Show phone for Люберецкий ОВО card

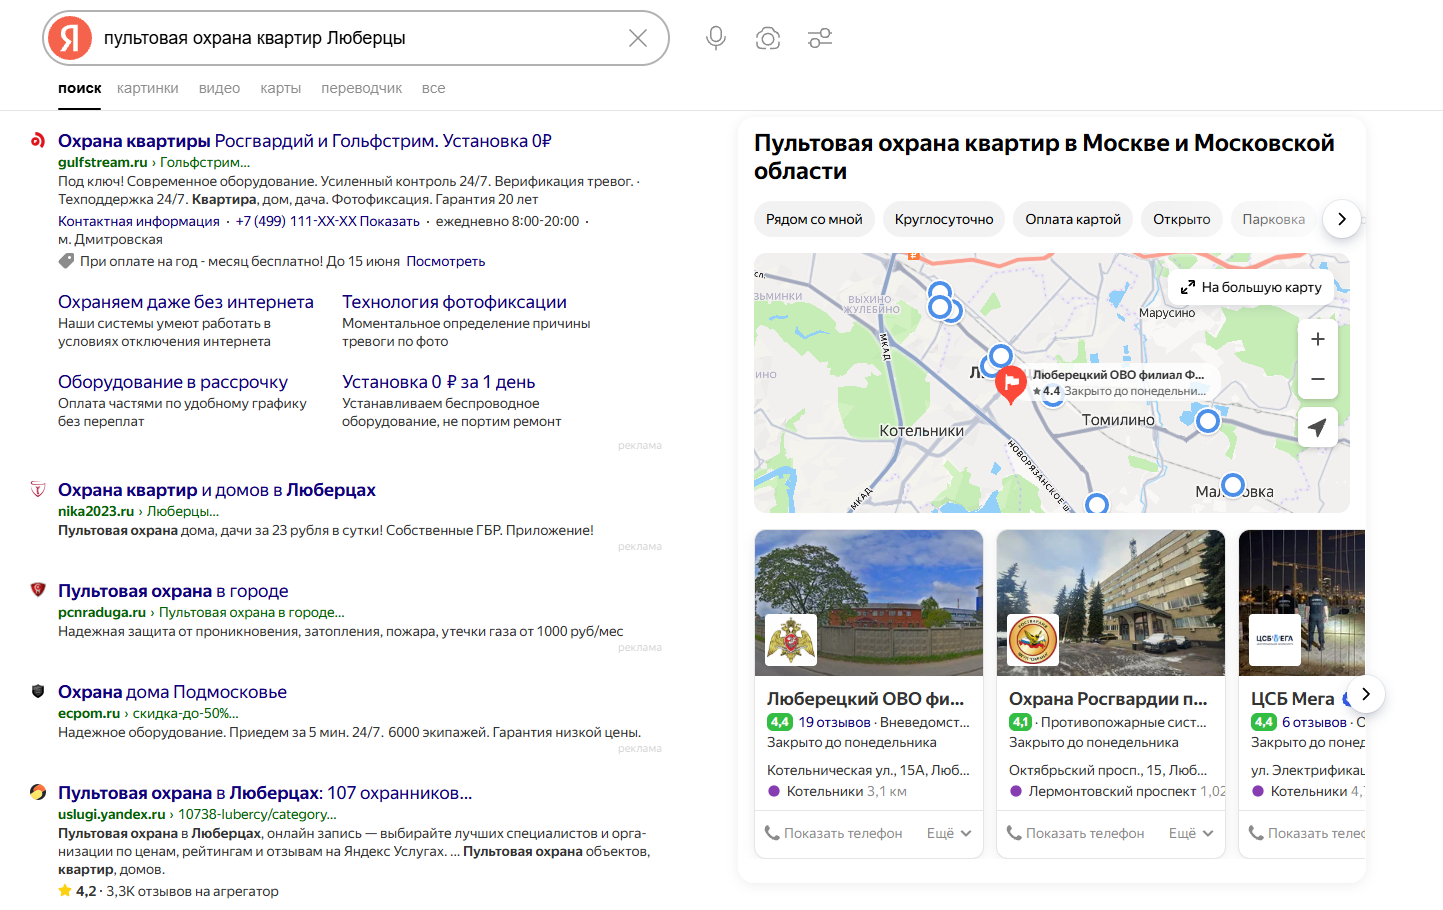click(834, 833)
